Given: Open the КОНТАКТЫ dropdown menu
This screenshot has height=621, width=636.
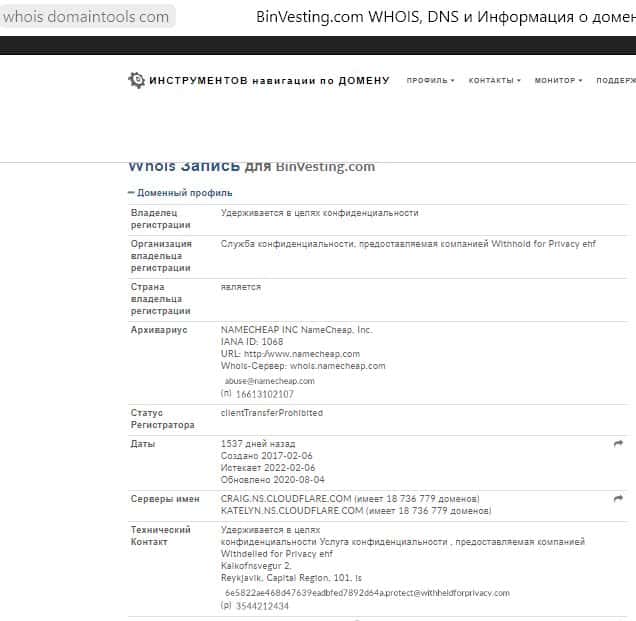Looking at the screenshot, I should click(x=494, y=80).
